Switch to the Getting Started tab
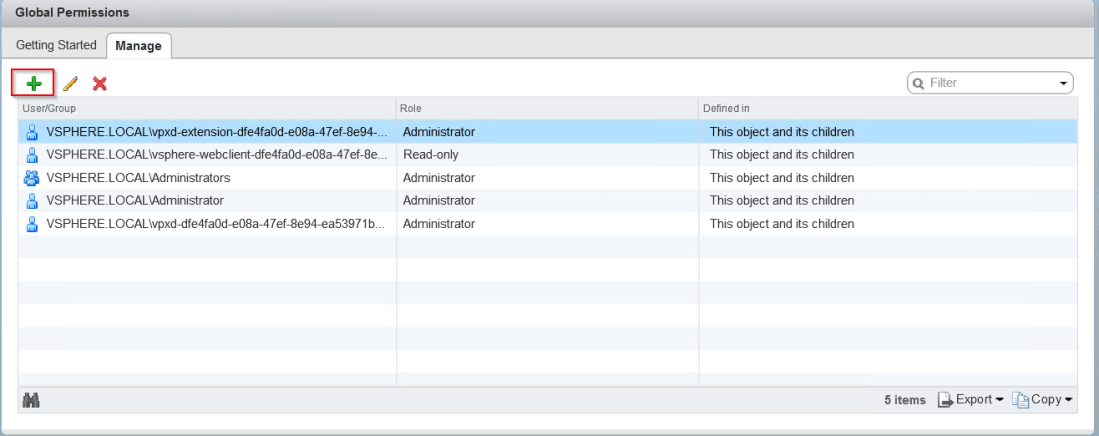 point(56,45)
